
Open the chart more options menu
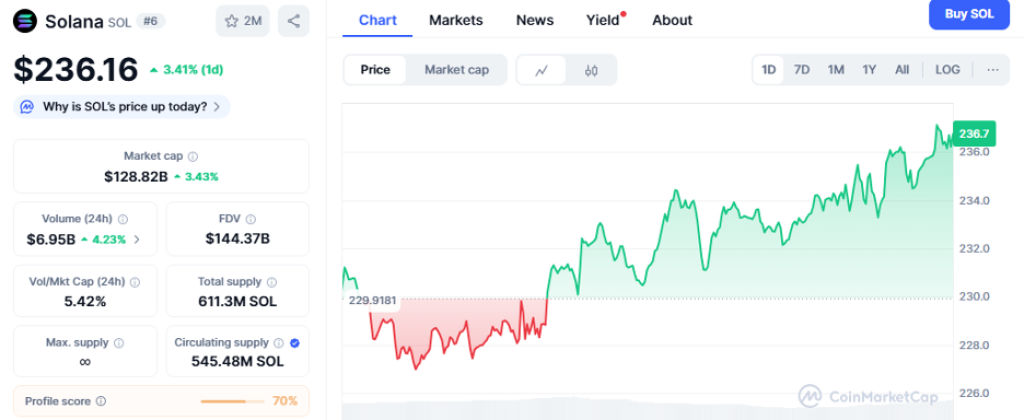(992, 70)
